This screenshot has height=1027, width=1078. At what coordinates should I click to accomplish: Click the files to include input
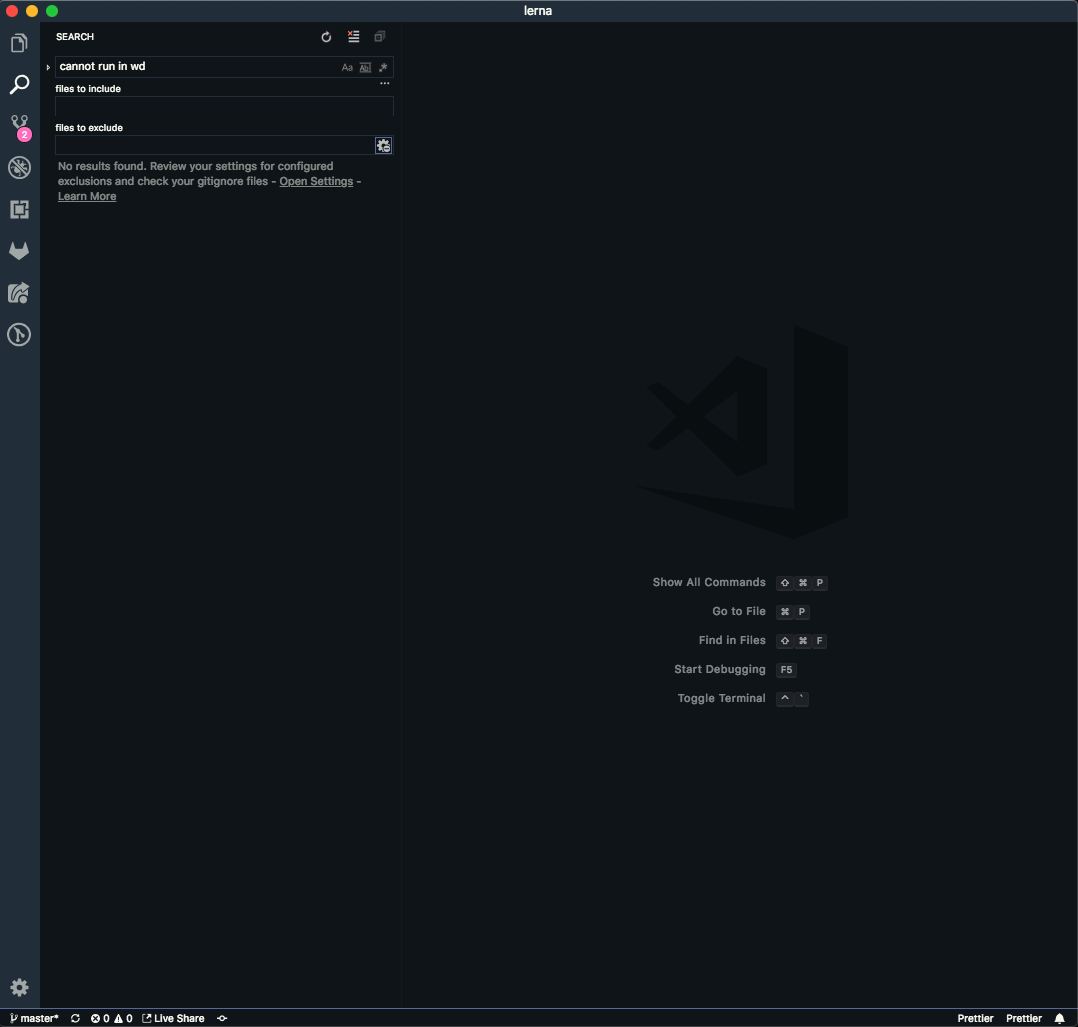(224, 106)
